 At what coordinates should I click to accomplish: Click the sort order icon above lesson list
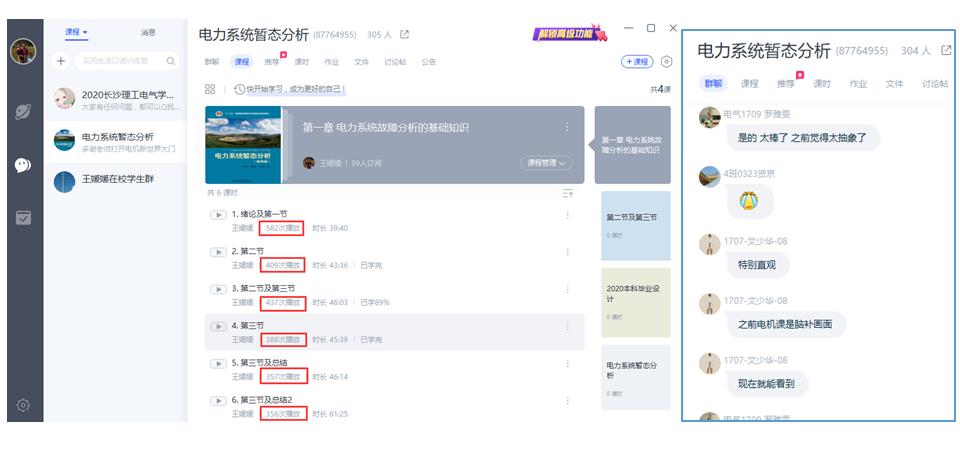tap(568, 193)
